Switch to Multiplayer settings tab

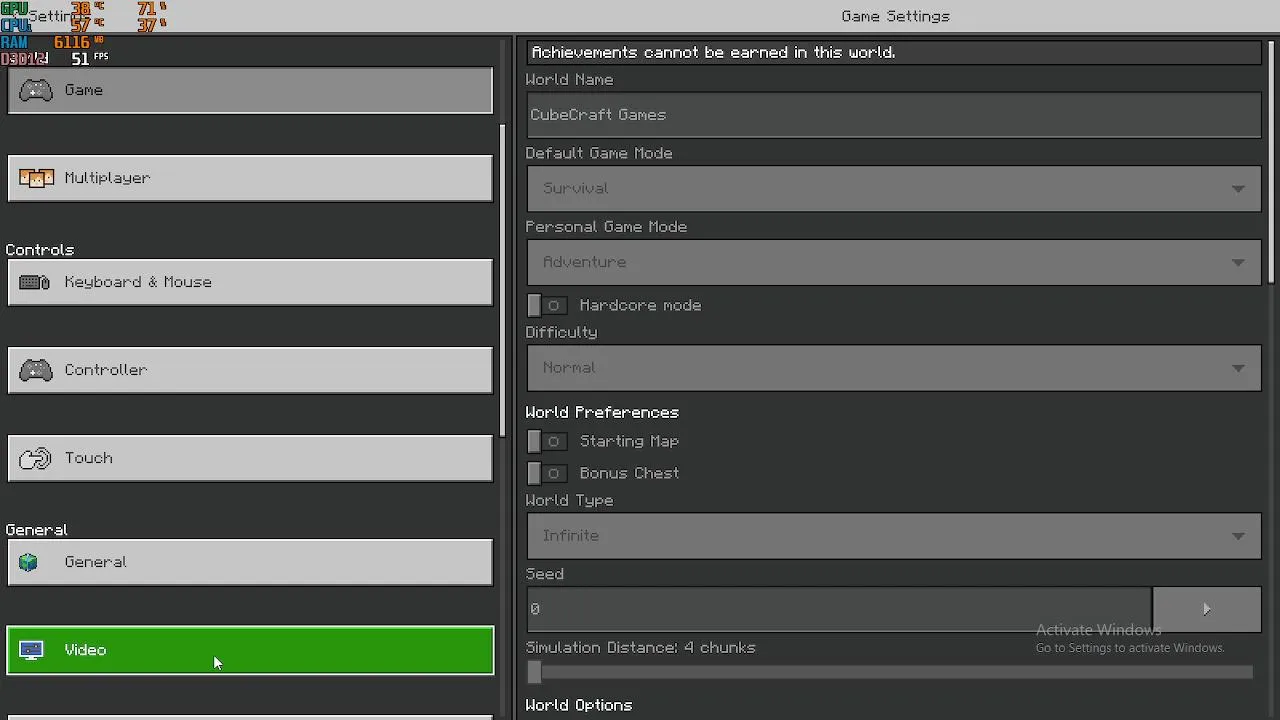click(250, 178)
